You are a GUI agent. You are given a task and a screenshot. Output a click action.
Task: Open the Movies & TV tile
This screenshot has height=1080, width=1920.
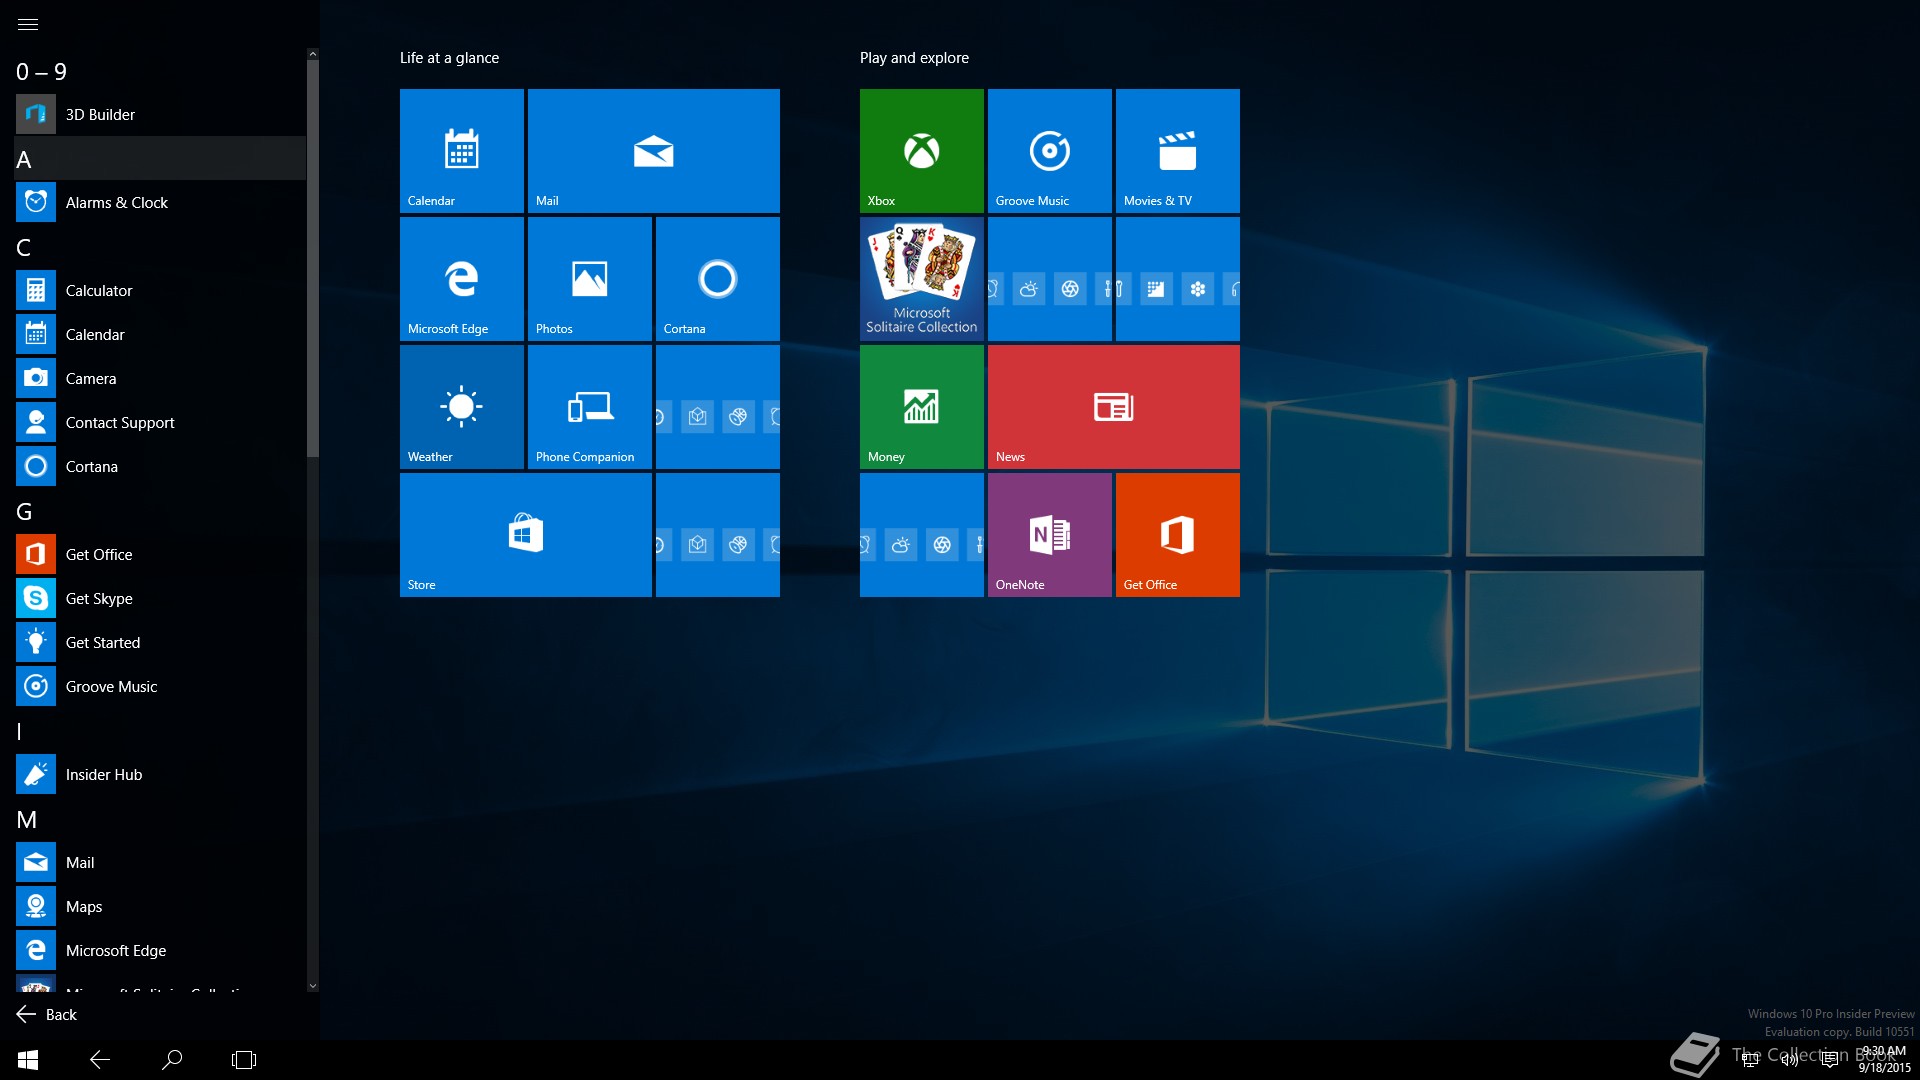pyautogui.click(x=1178, y=151)
